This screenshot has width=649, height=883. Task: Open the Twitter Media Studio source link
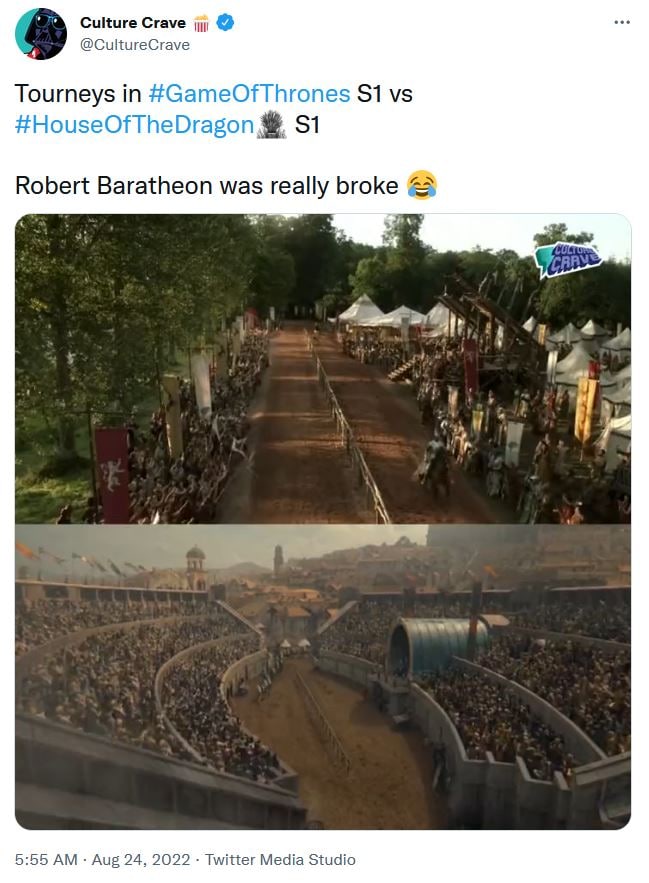280,860
